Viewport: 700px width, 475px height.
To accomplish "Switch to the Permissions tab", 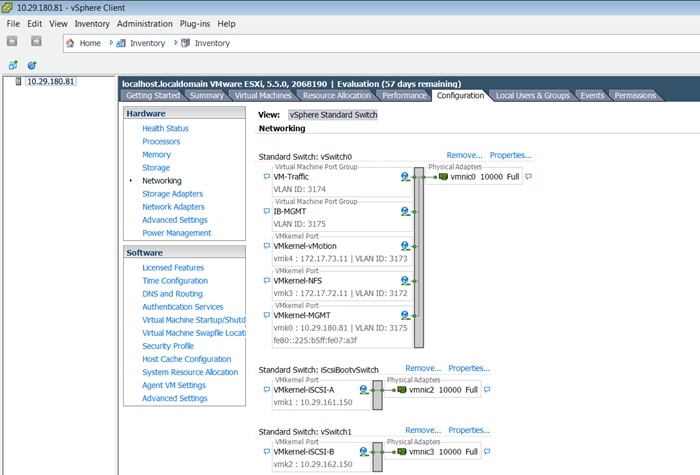I will pyautogui.click(x=635, y=96).
